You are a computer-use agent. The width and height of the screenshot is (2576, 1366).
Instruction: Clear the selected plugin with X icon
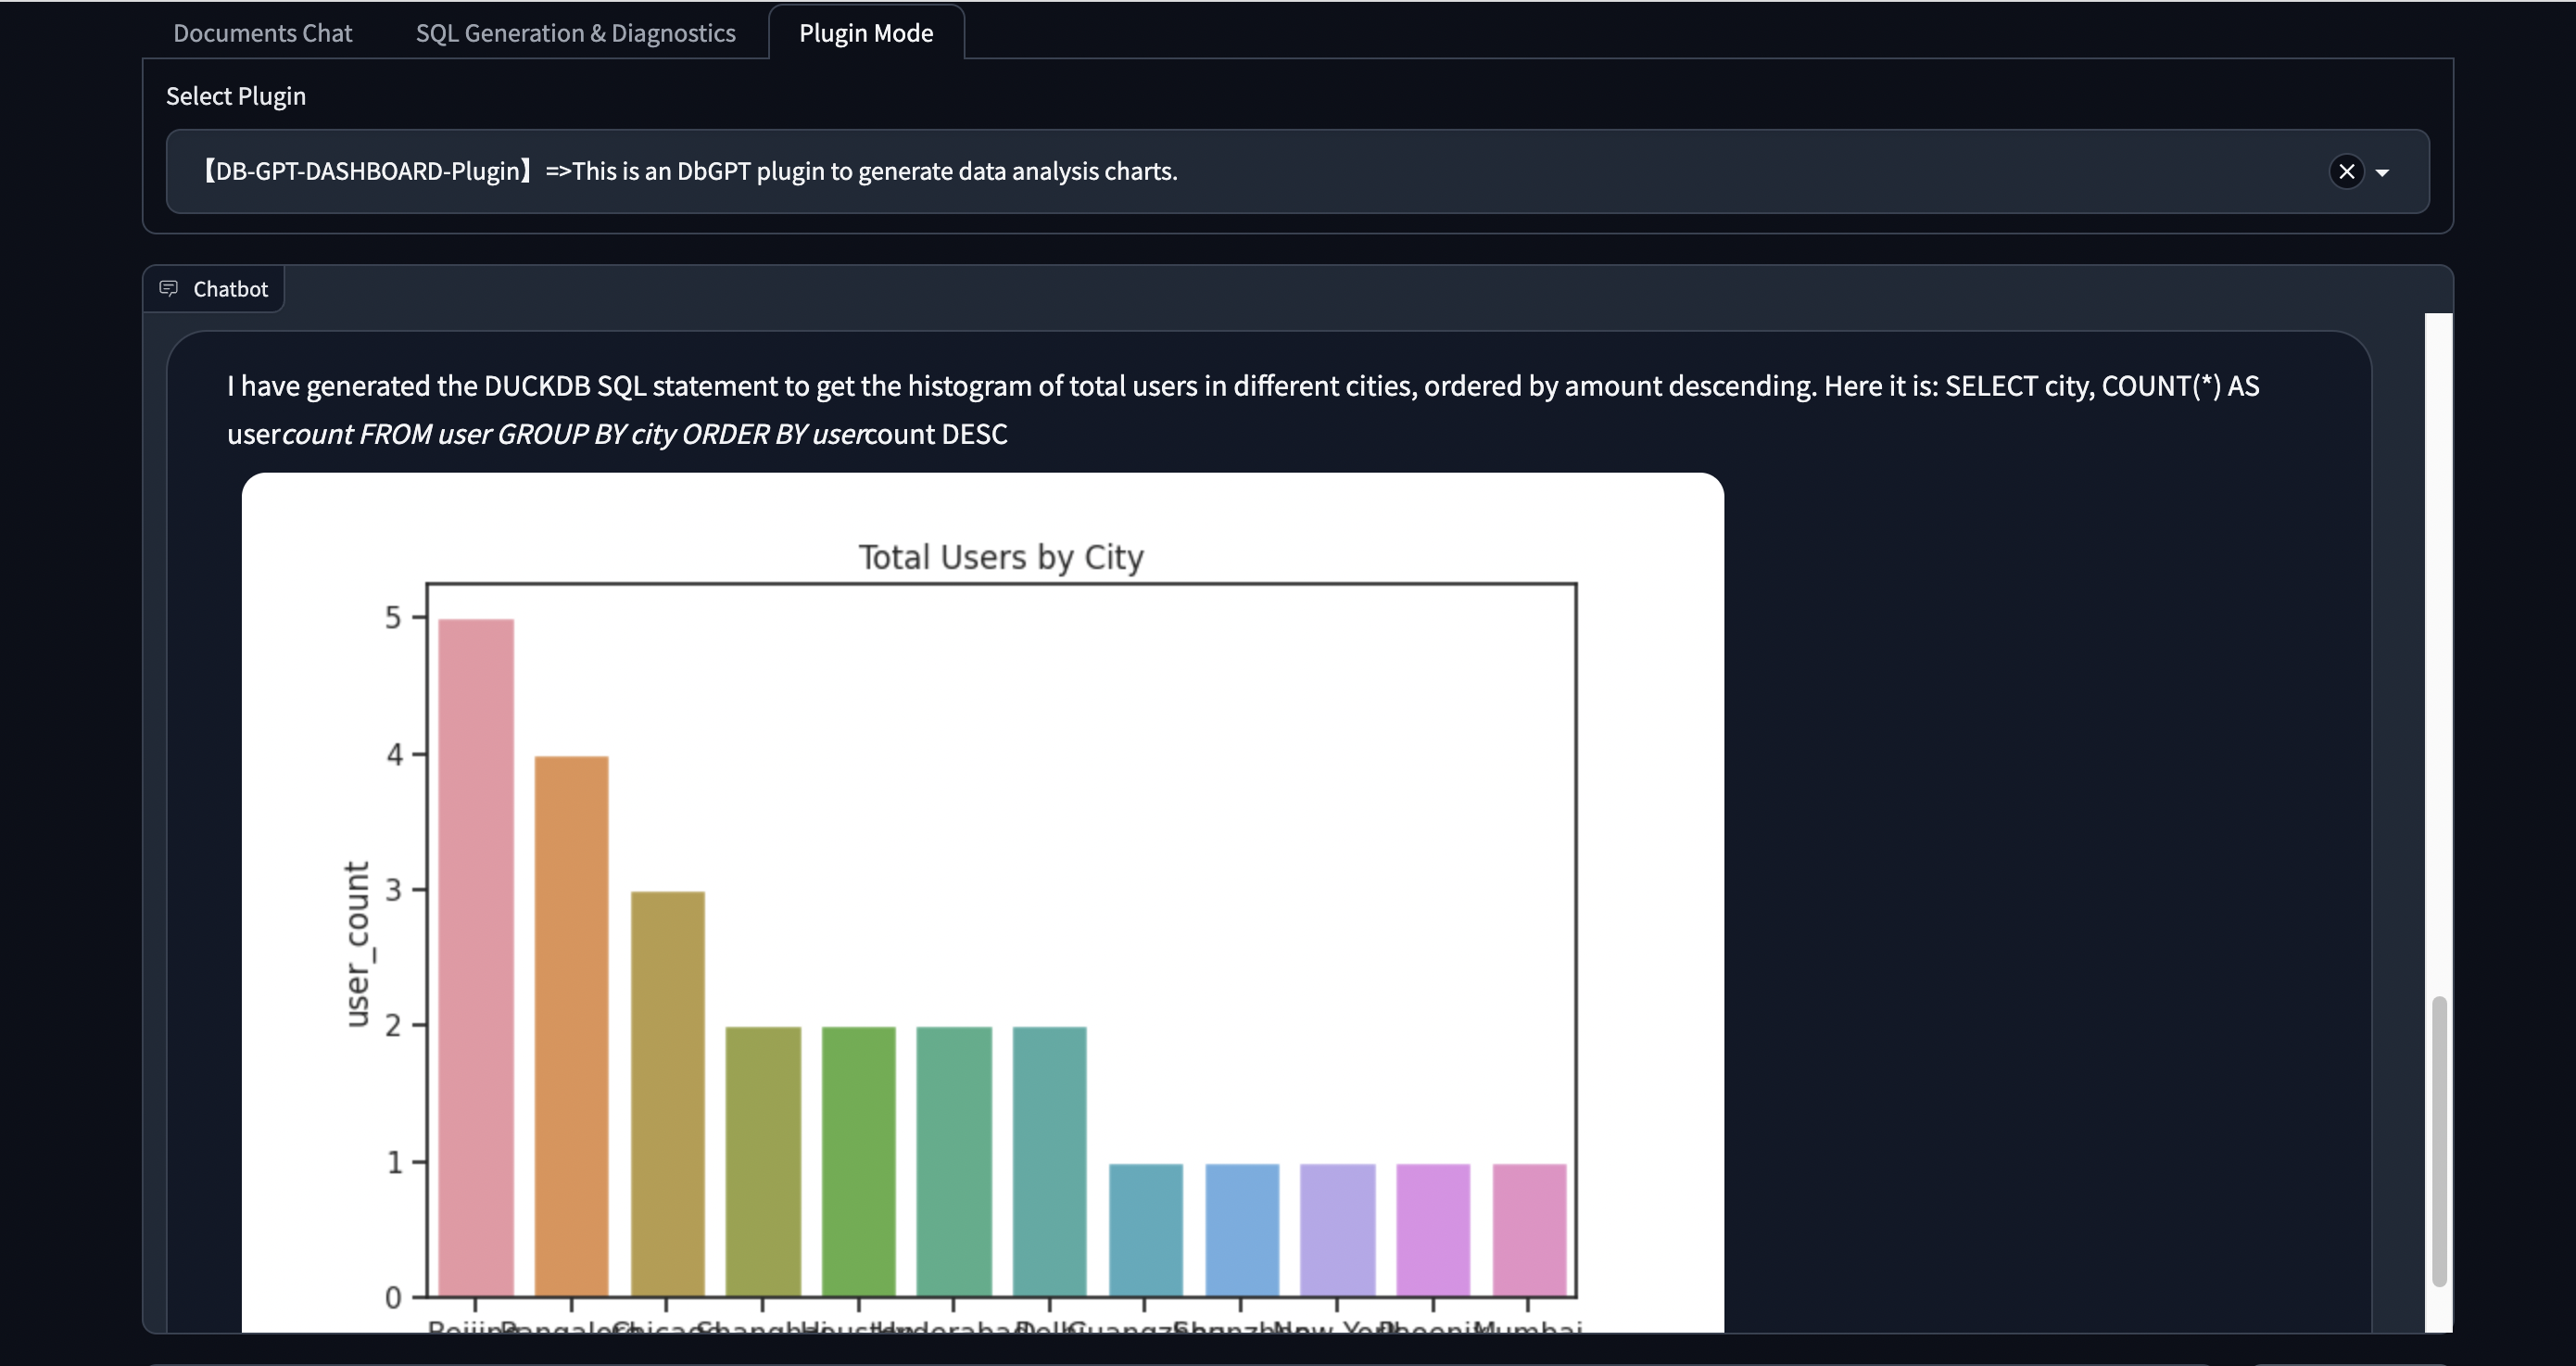(2346, 172)
